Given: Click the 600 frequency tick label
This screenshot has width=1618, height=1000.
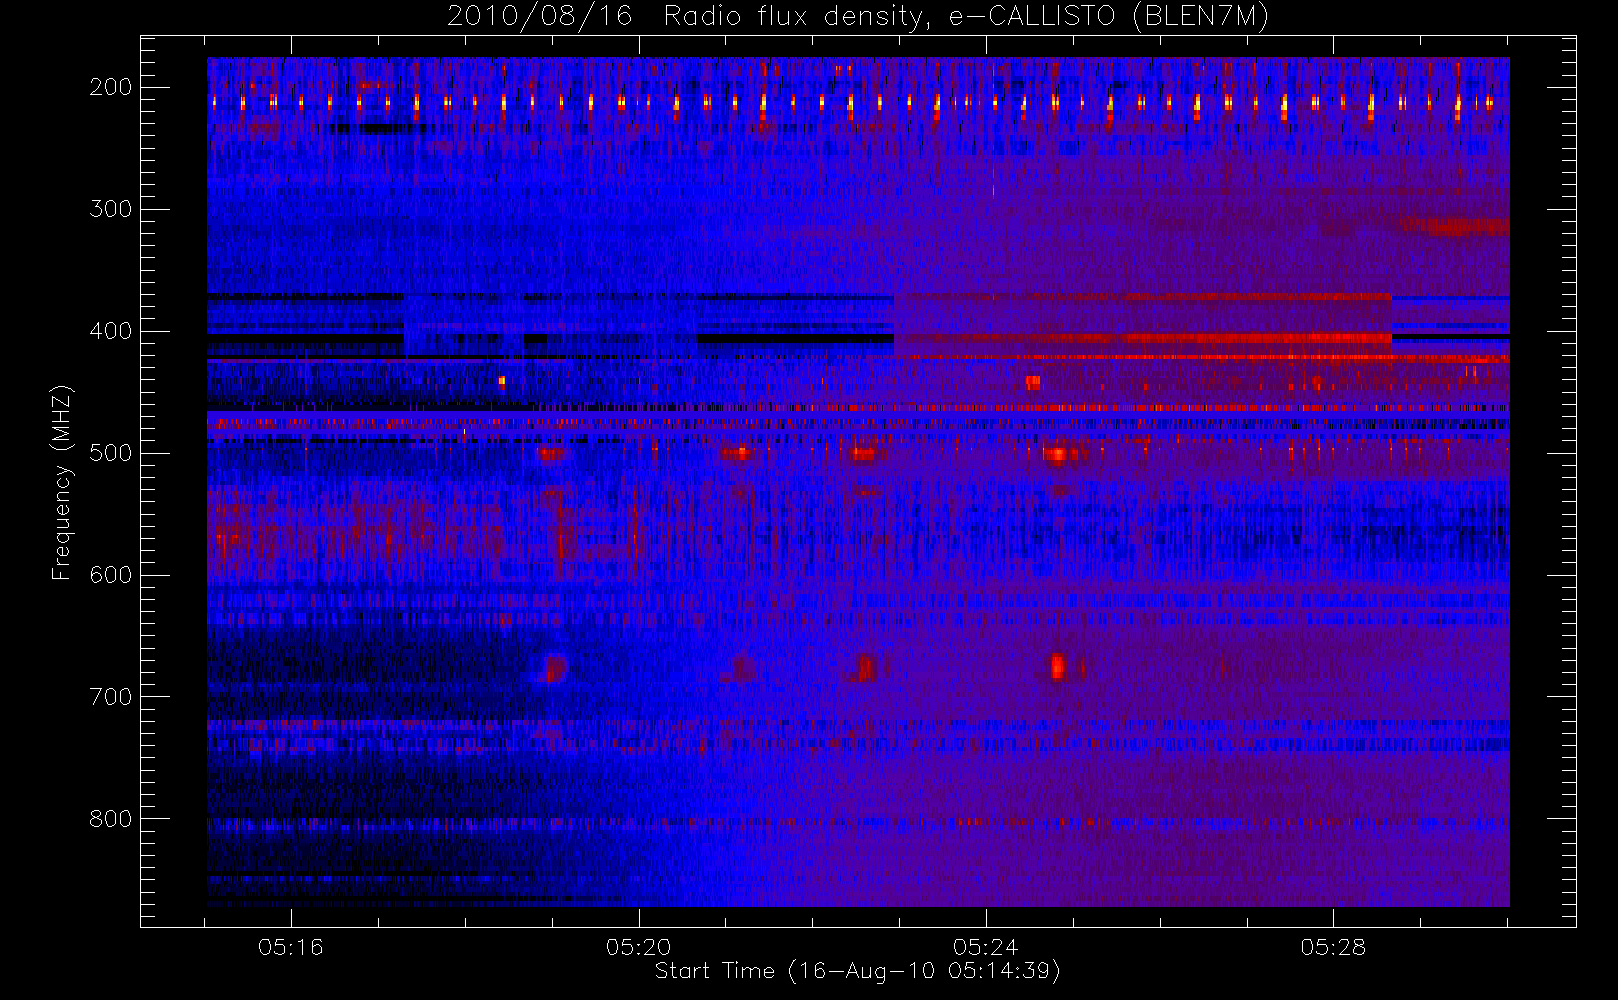Looking at the screenshot, I should coord(111,575).
